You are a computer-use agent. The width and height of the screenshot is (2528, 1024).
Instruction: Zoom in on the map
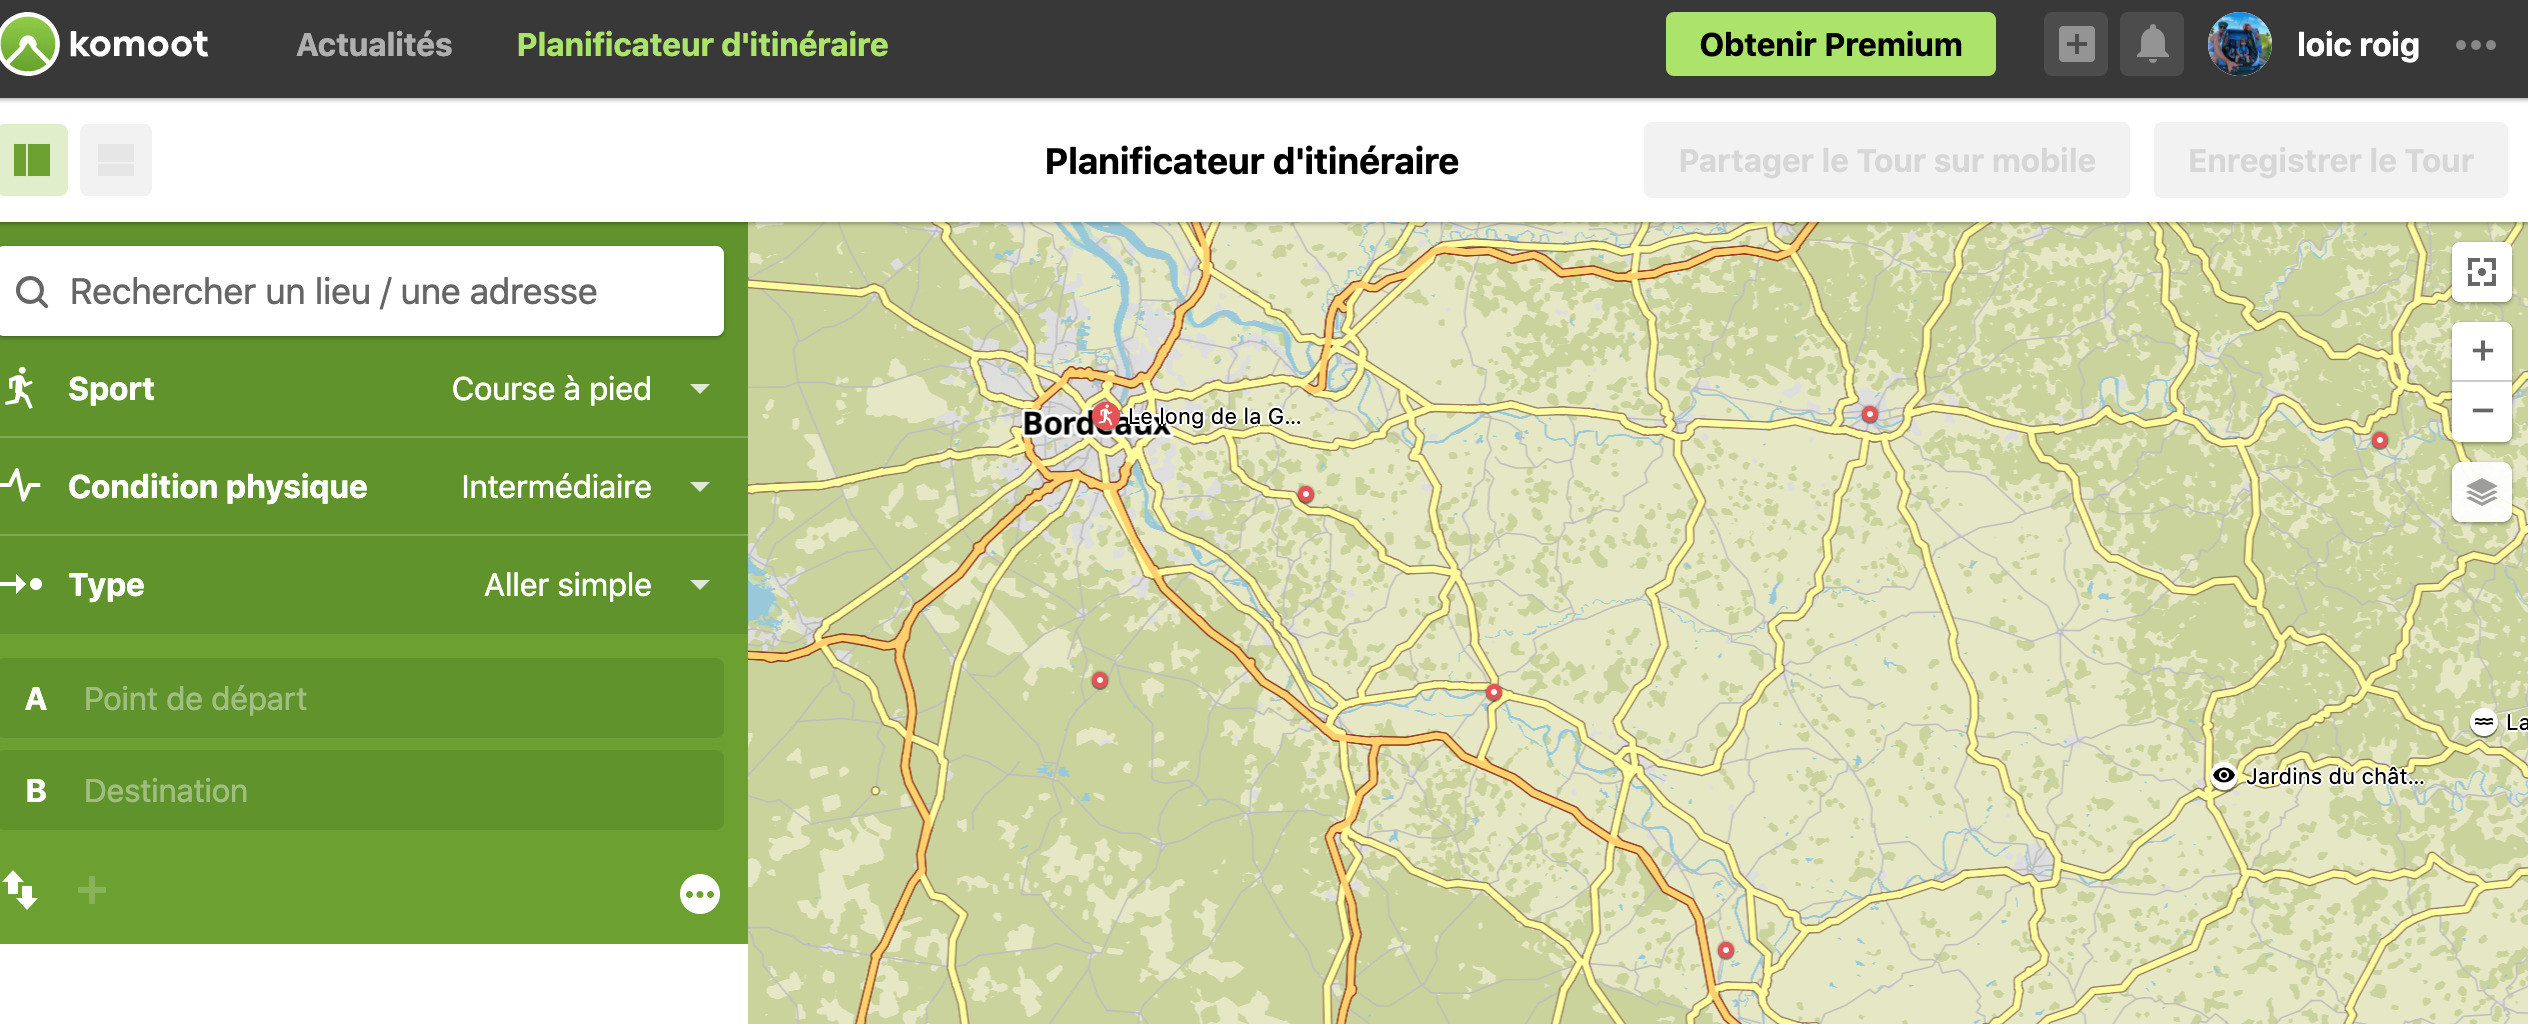click(2481, 351)
